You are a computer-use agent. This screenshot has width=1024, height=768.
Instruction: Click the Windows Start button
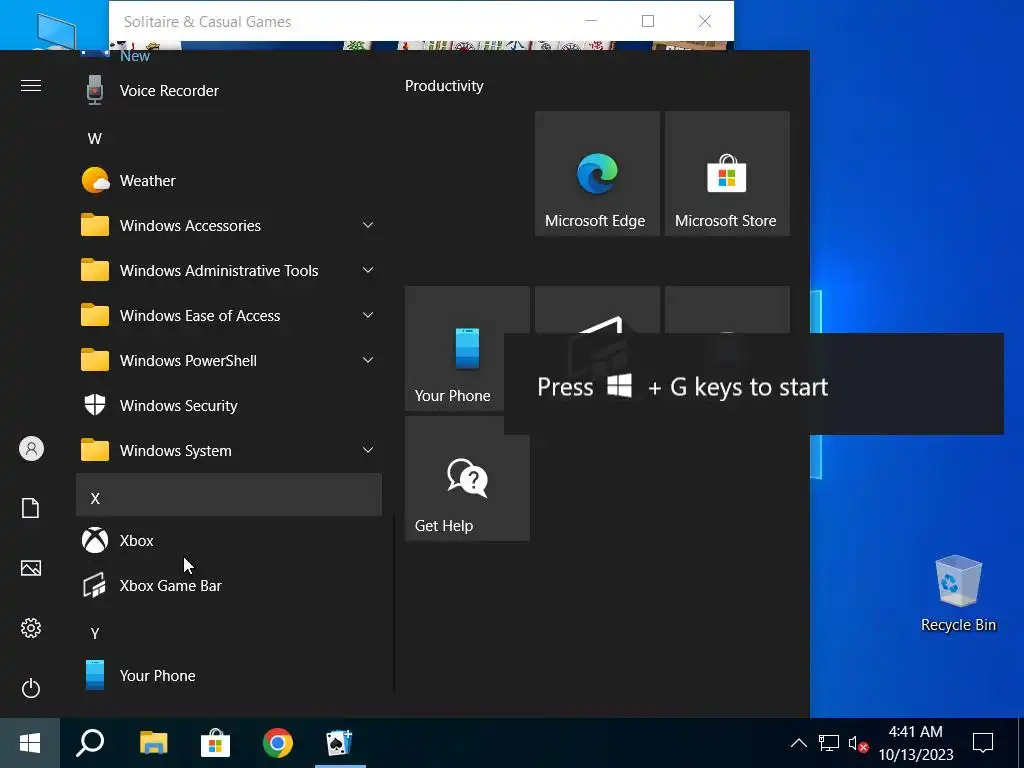tap(30, 743)
